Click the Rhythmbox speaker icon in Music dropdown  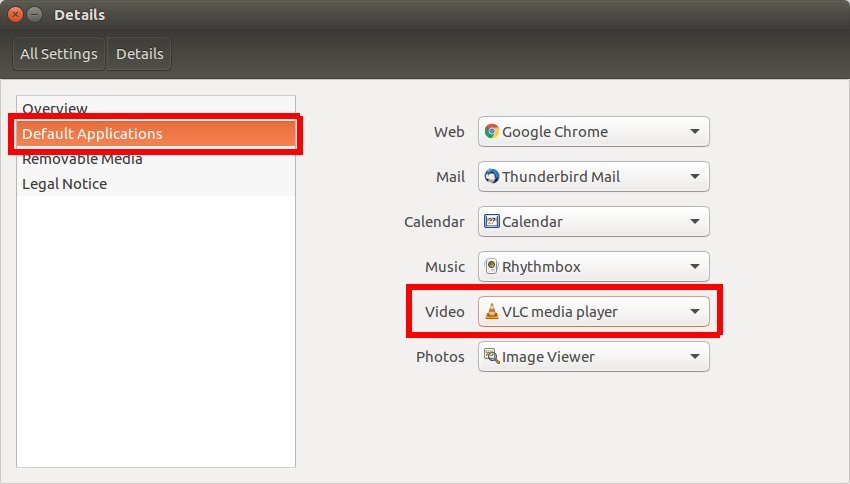(x=491, y=266)
